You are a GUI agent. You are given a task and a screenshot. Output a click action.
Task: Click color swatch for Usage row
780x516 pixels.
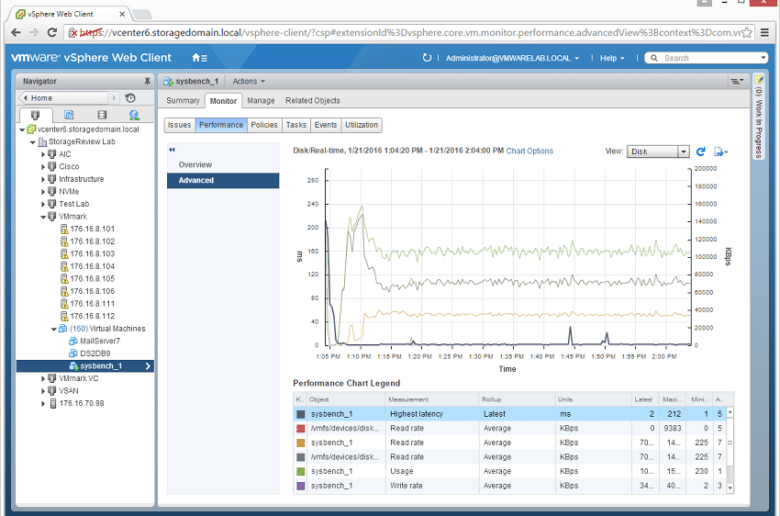[300, 471]
